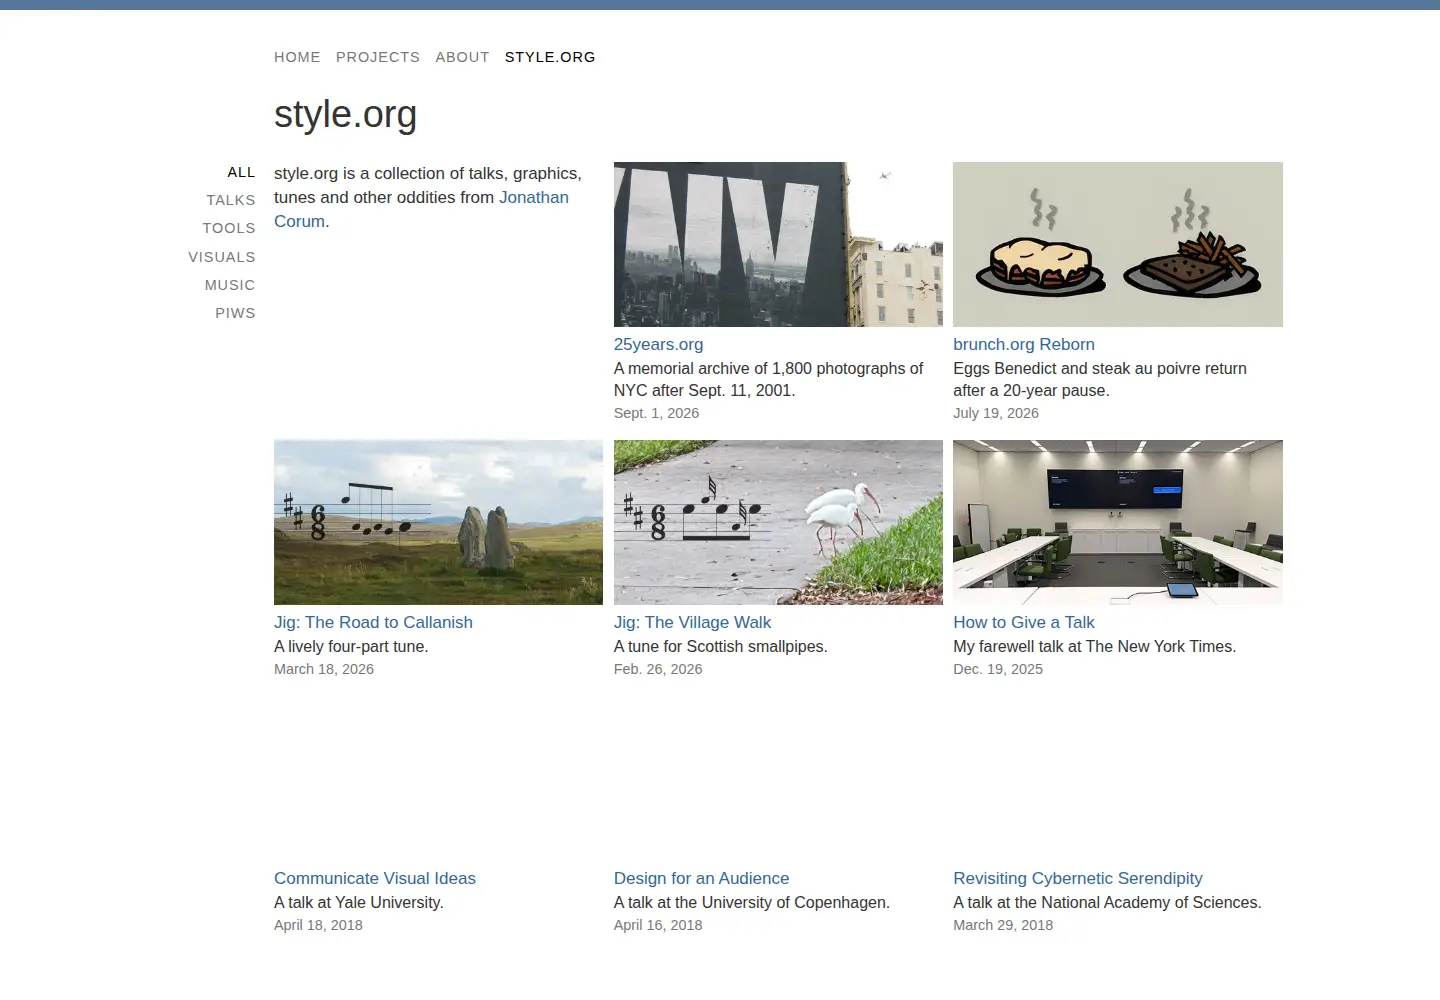Filter posts by MUSIC
The image size is (1440, 1000).
click(x=230, y=285)
